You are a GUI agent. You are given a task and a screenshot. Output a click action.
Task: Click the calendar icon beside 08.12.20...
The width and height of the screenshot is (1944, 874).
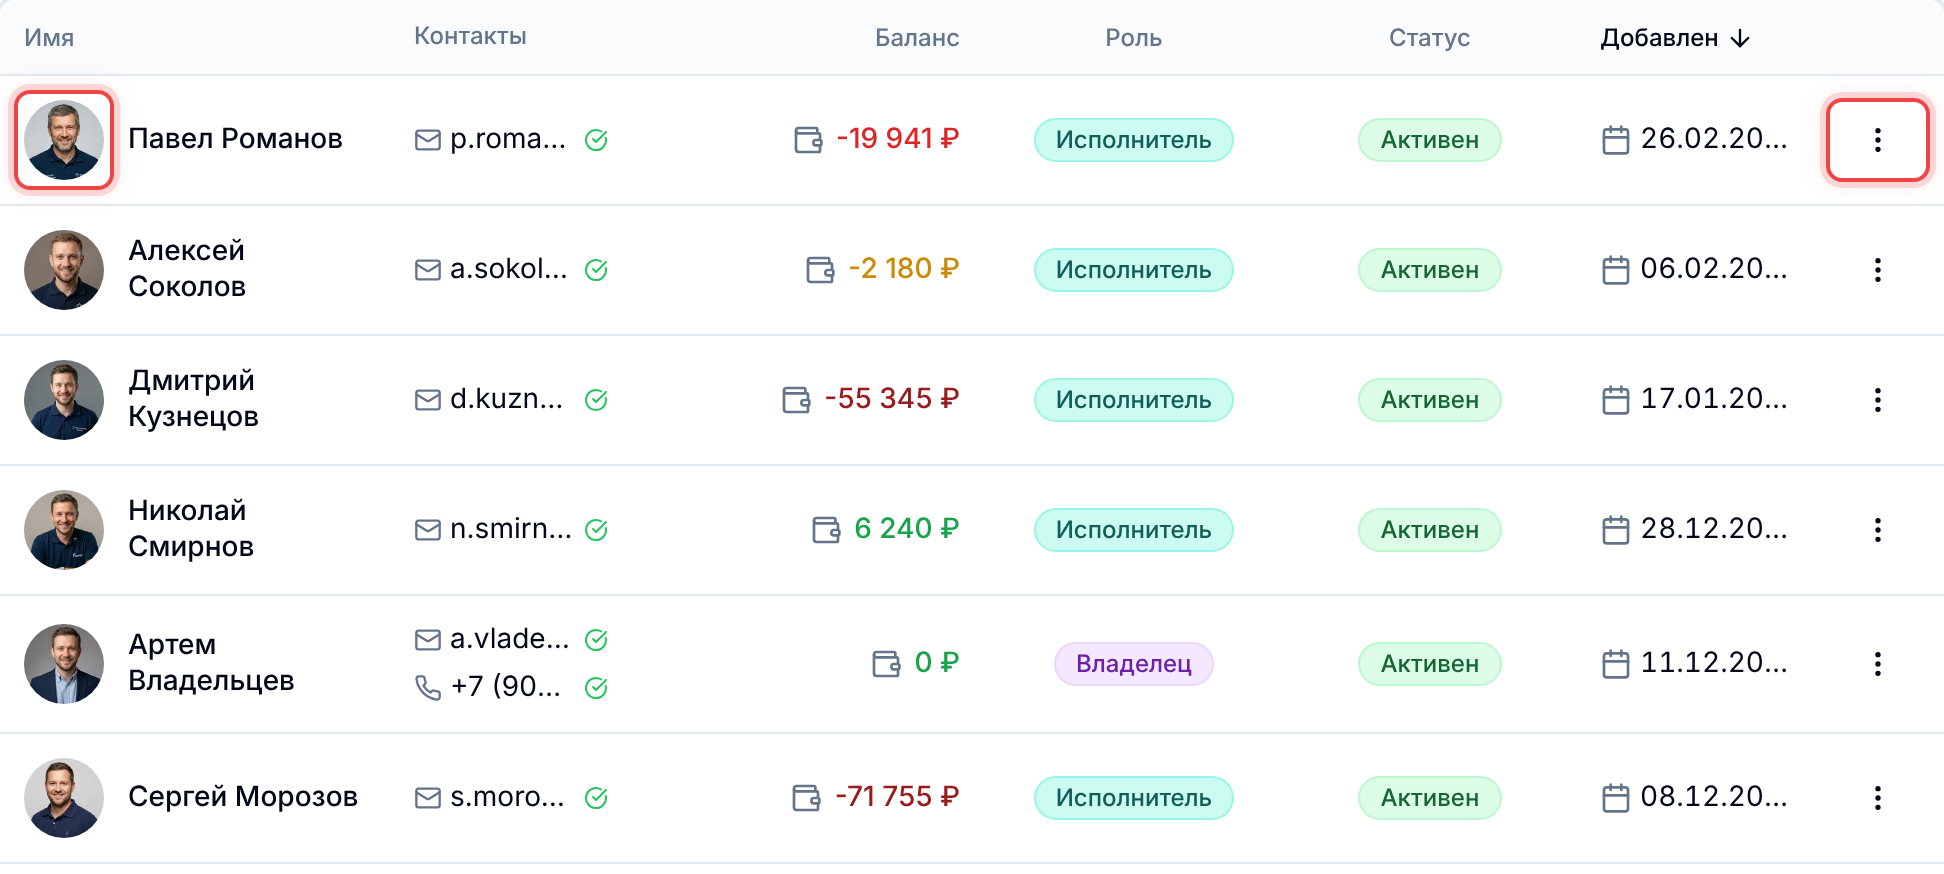[1615, 798]
